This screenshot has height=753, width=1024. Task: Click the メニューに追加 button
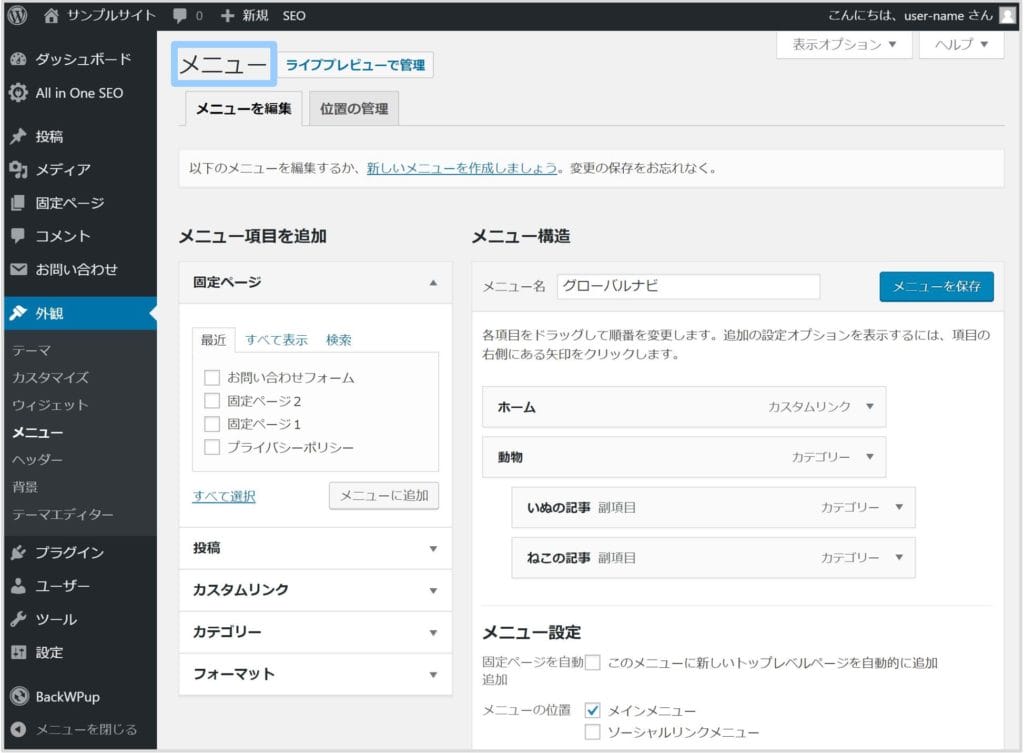pos(384,496)
